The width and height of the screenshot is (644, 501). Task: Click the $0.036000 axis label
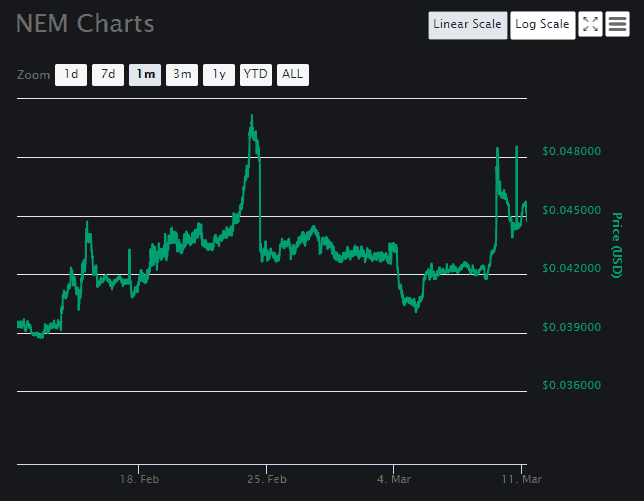click(571, 385)
